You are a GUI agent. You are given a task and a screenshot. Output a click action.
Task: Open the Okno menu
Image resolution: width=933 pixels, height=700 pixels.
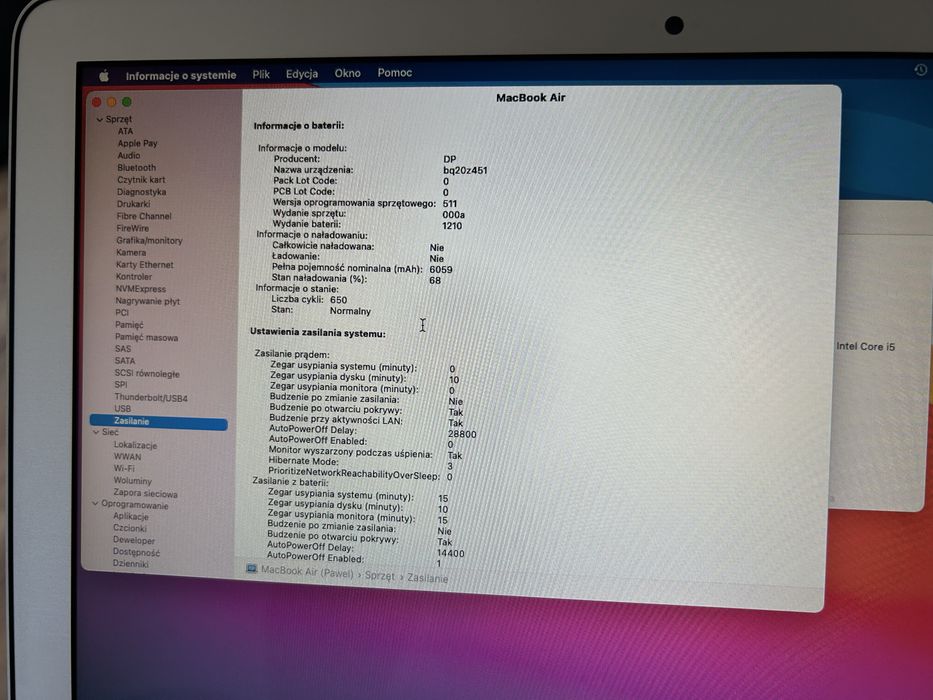coord(347,73)
